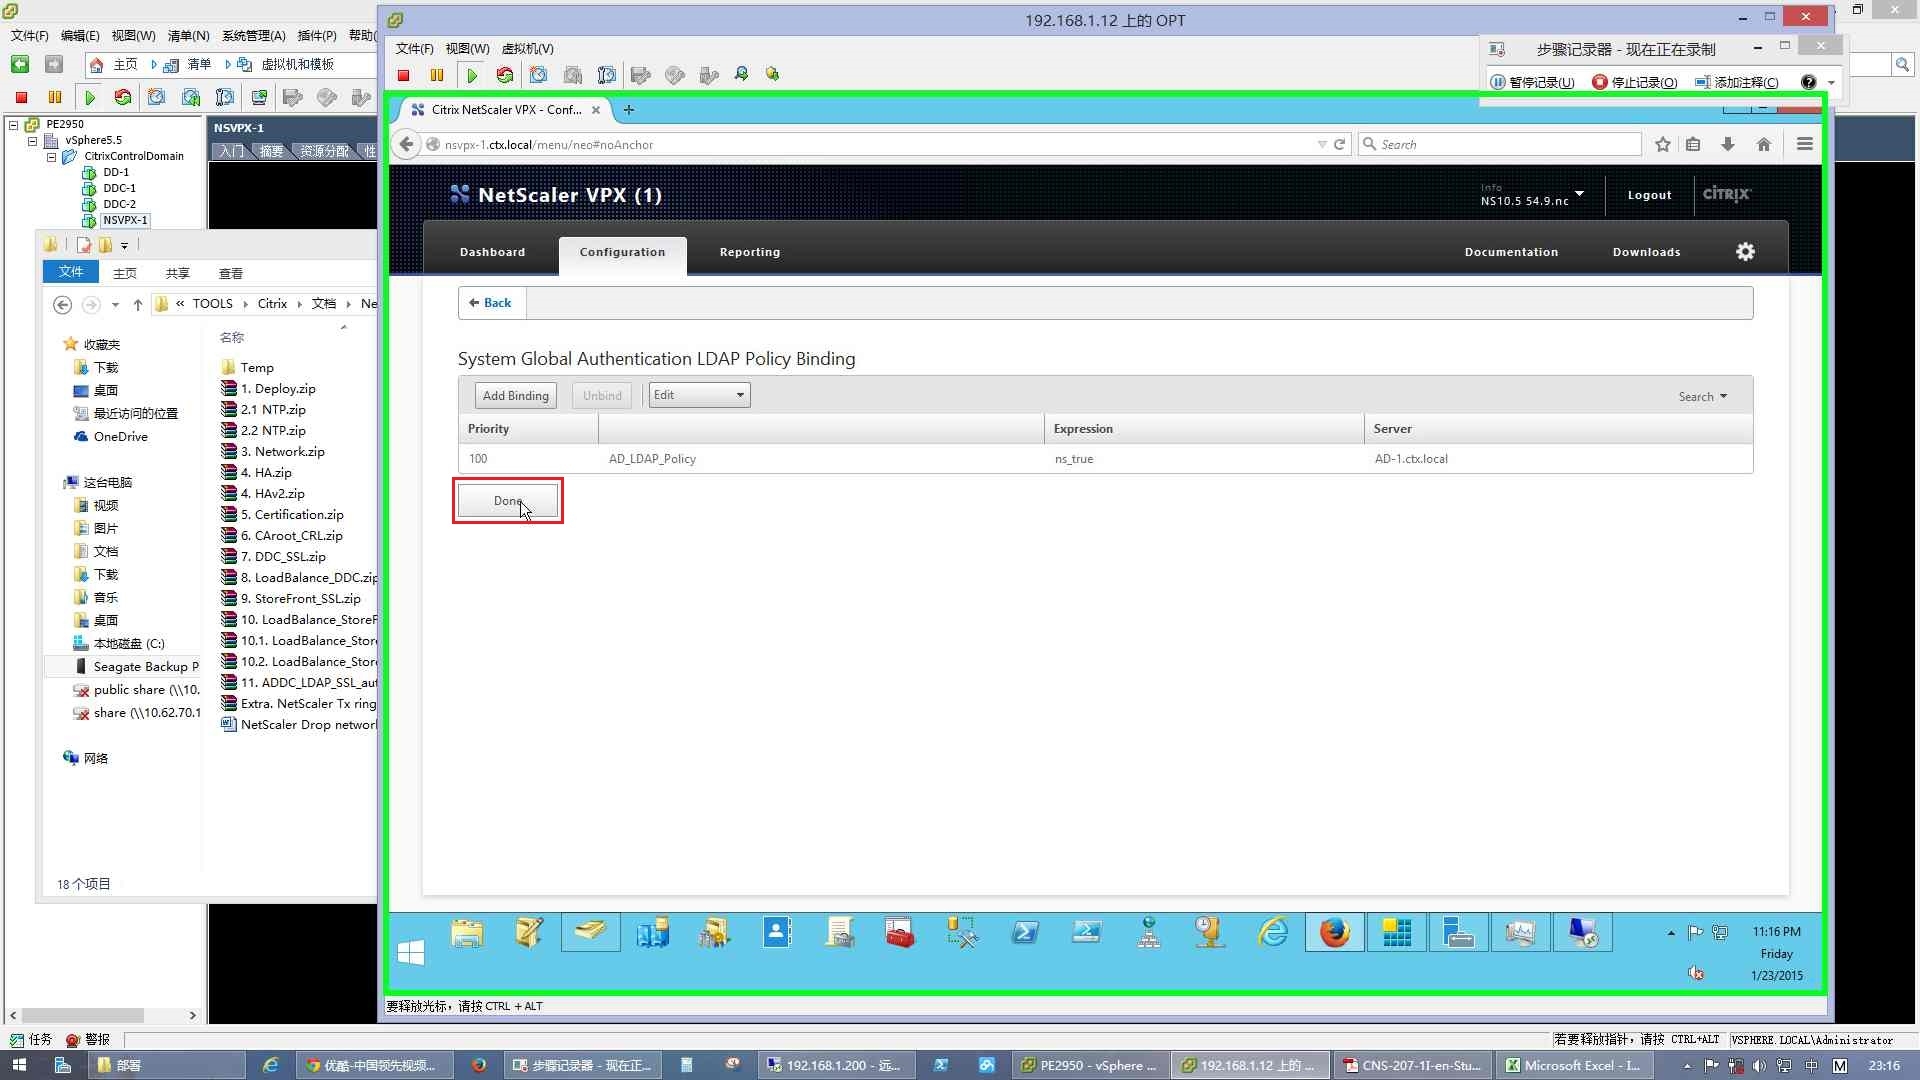Image resolution: width=1920 pixels, height=1080 pixels.
Task: Open the NetScaler settings gear icon
Action: tap(1745, 252)
